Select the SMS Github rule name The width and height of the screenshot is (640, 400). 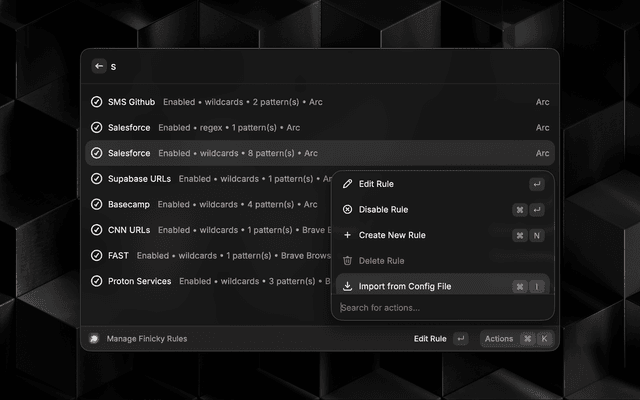(x=131, y=102)
